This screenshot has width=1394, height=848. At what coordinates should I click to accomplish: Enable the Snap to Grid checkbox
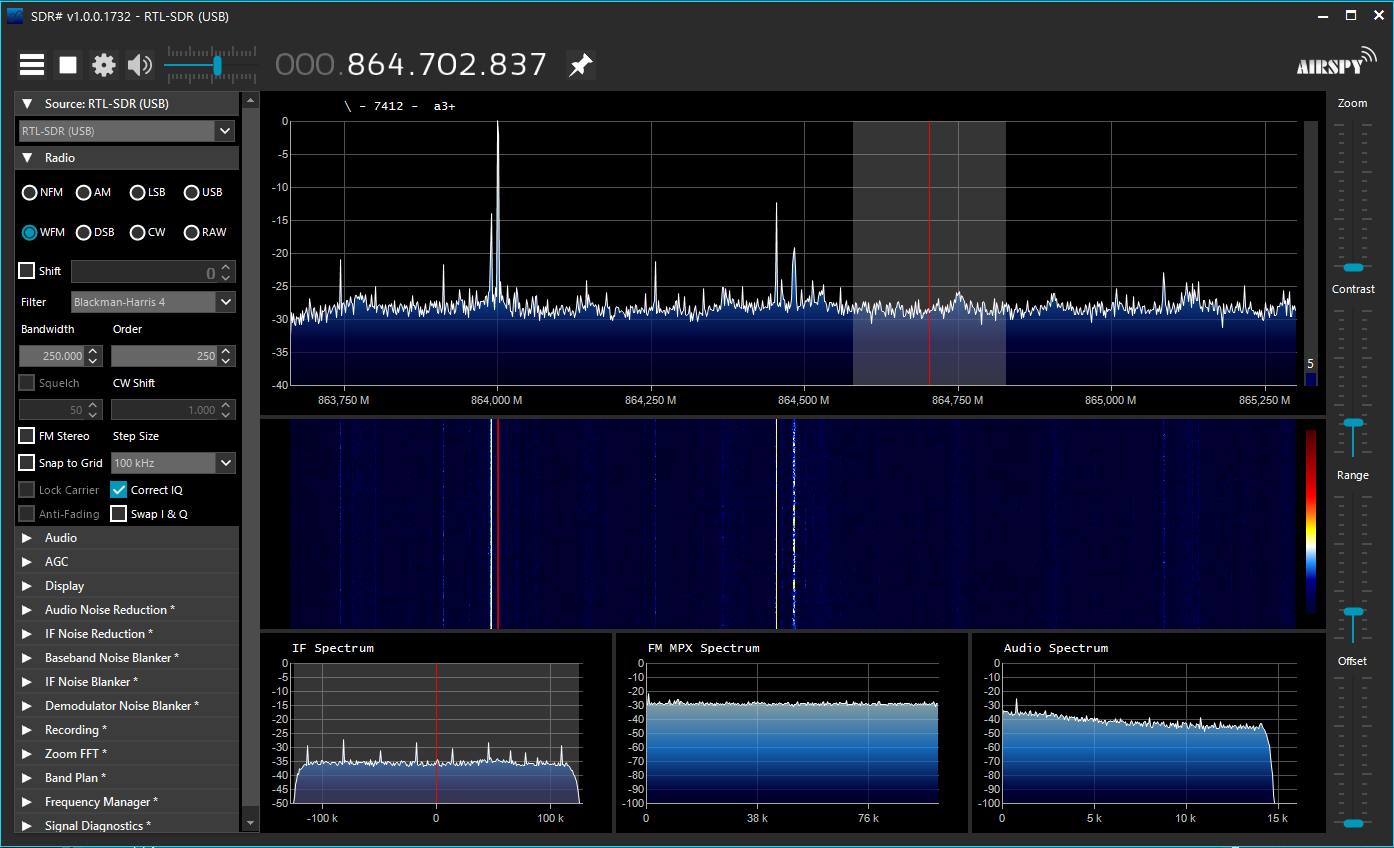[x=27, y=463]
